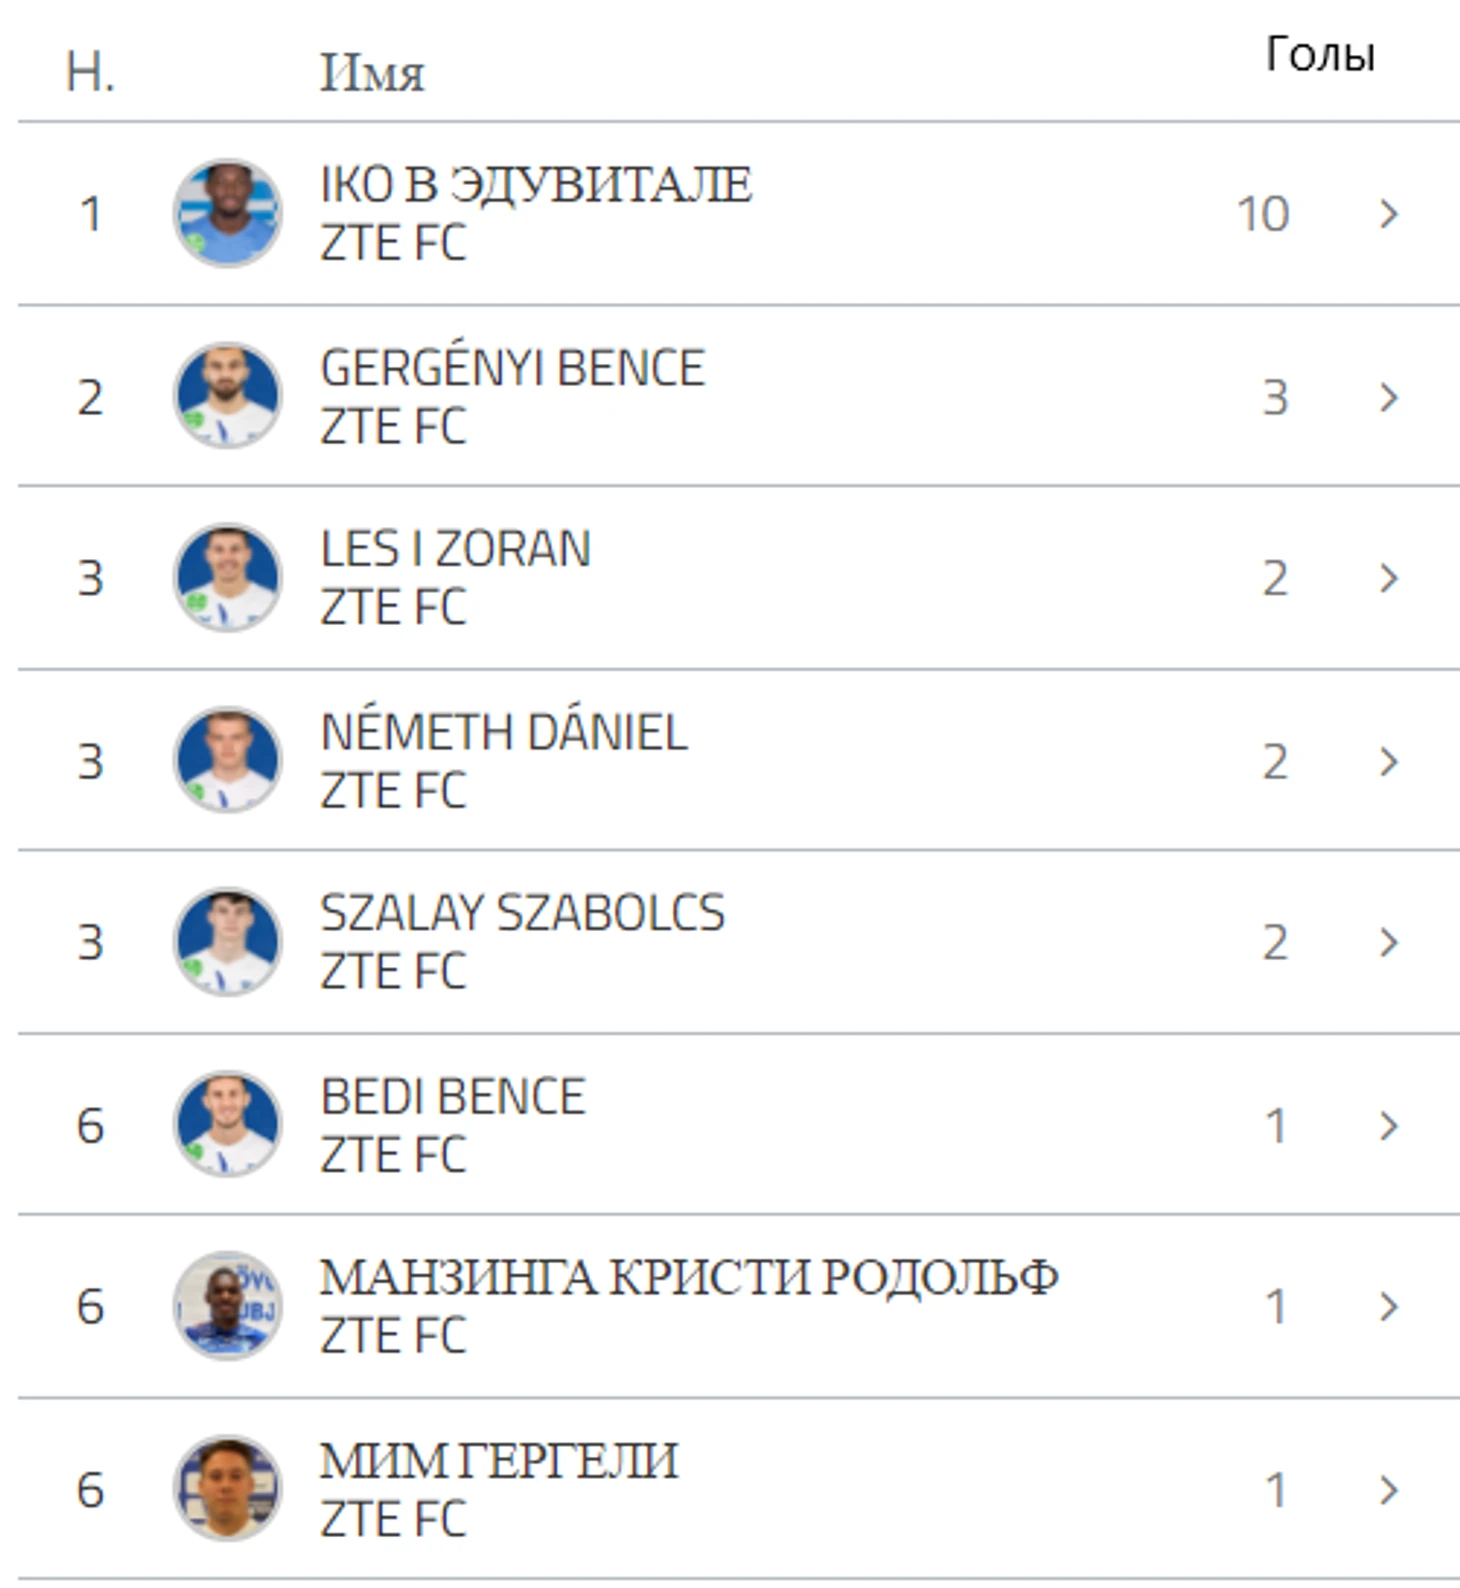Expand Мим Гергели row arrow
Viewport: 1460px width, 1588px height.
(x=1388, y=1490)
